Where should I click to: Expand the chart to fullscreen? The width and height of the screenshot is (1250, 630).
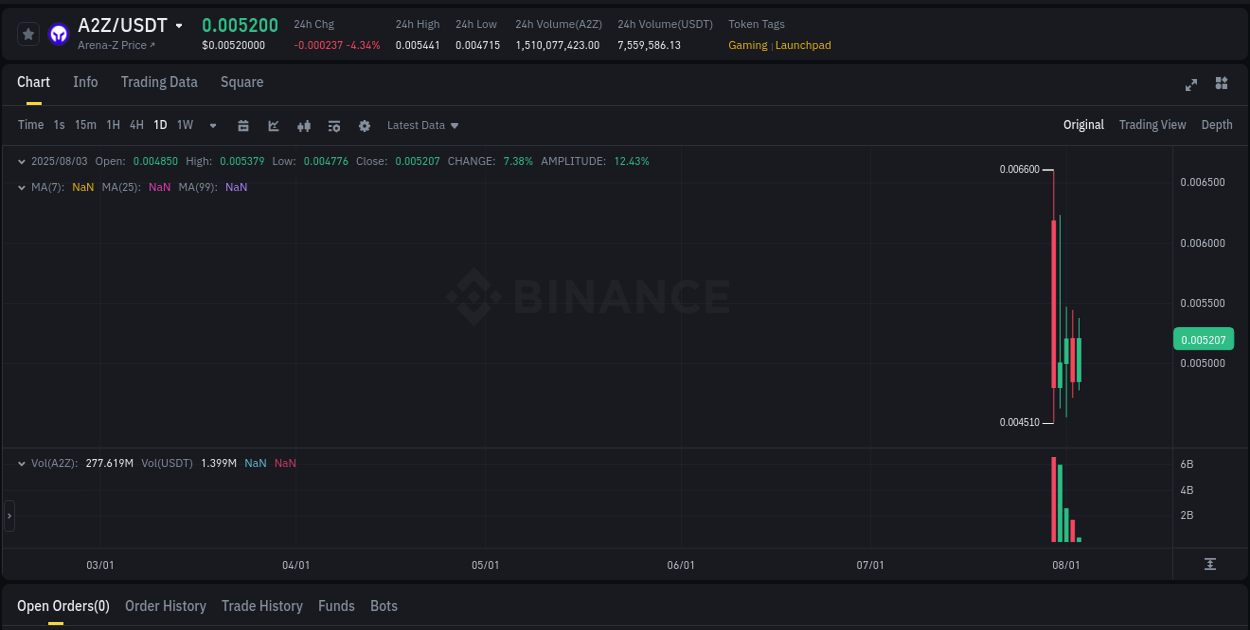click(1191, 85)
